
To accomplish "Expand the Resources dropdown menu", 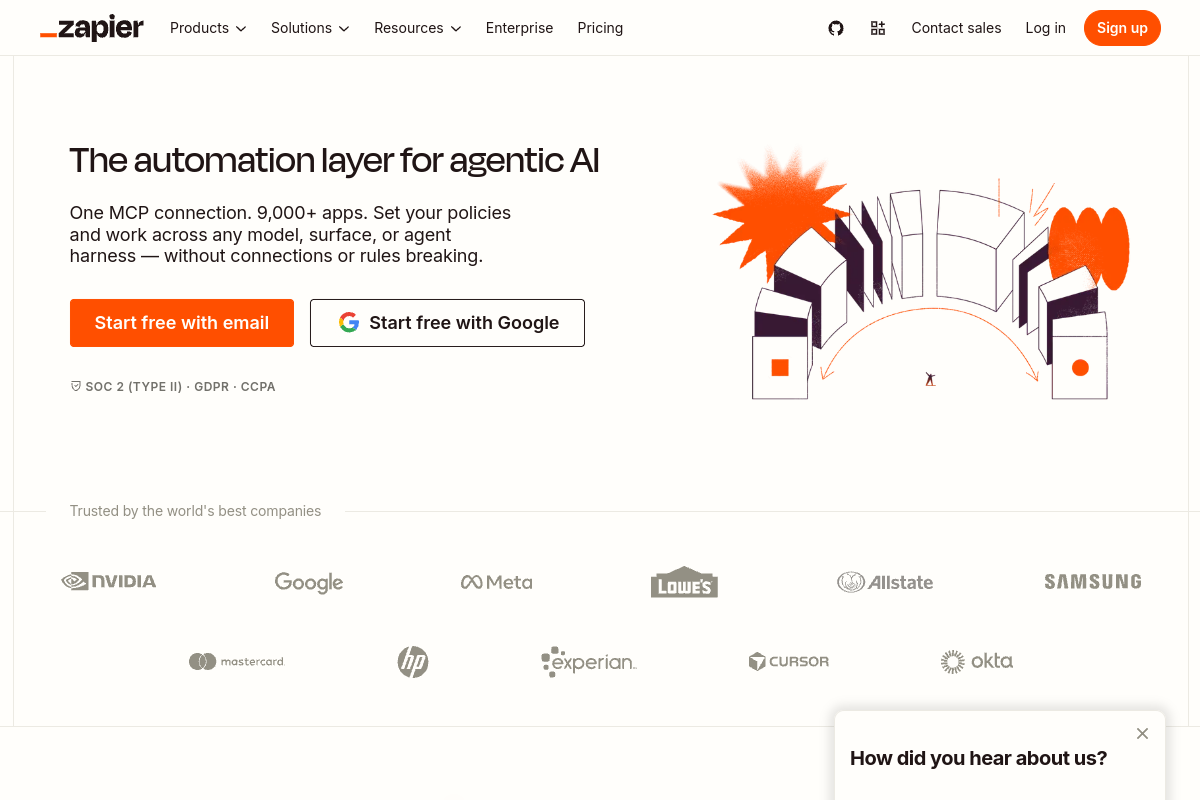I will 418,28.
